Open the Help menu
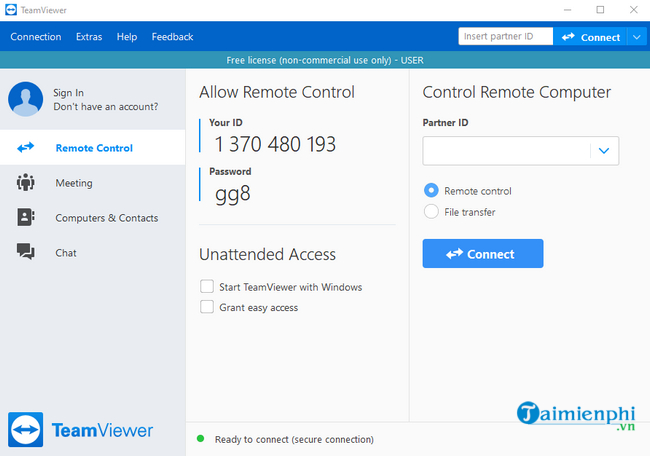 pyautogui.click(x=126, y=37)
